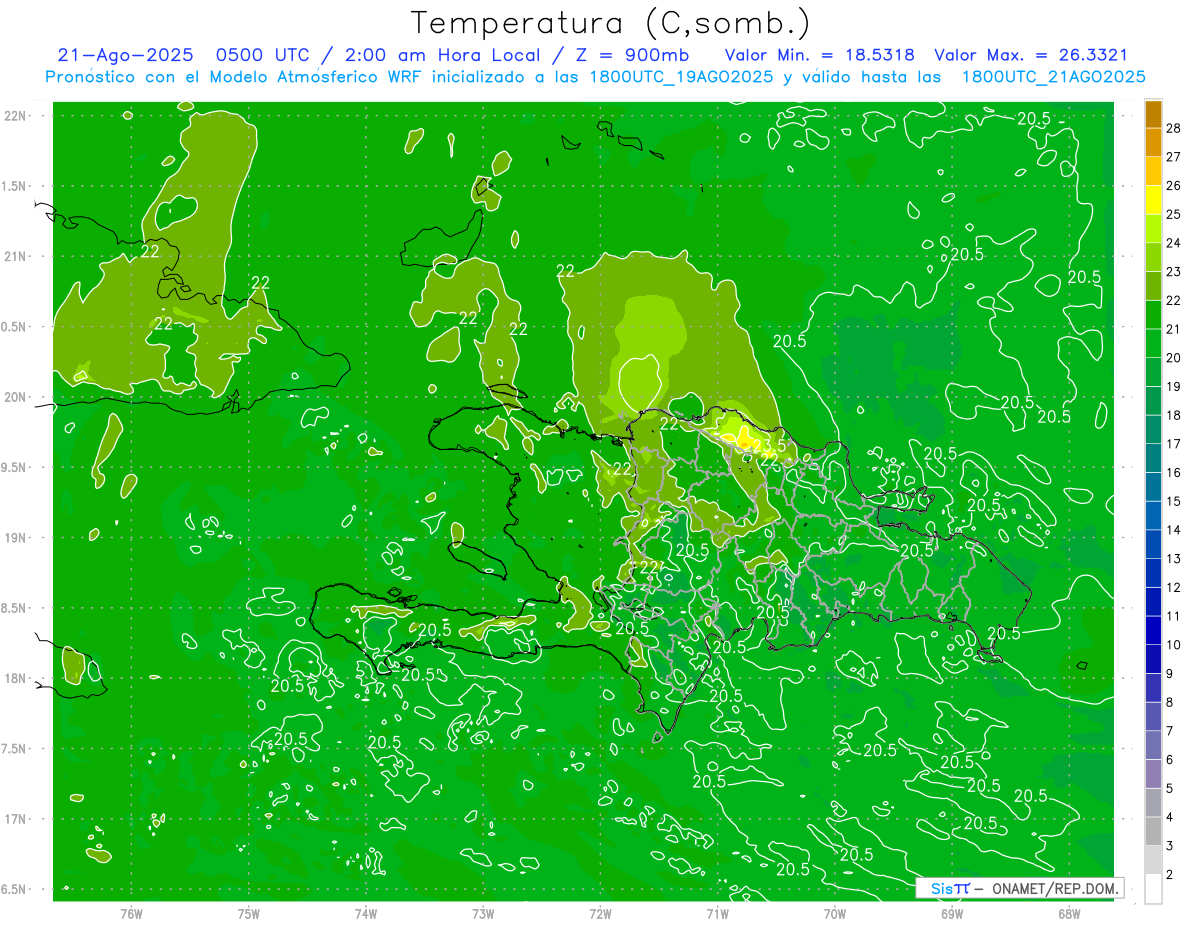1200x927 pixels.
Task: Click the "75W" longitude axis label
Action: [248, 914]
